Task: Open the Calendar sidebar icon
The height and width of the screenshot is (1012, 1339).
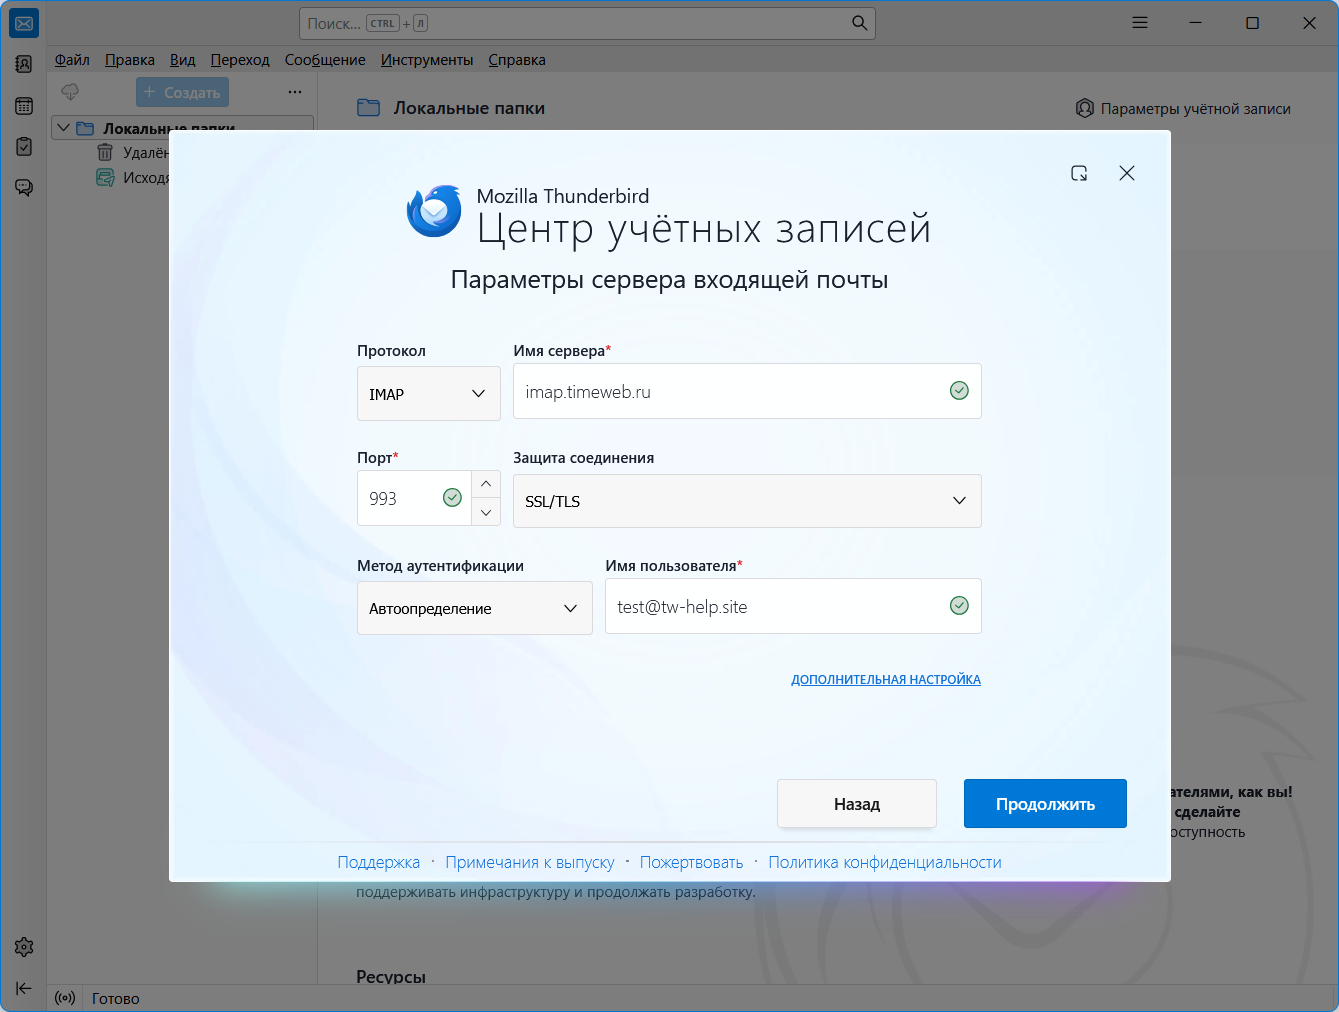Action: pyautogui.click(x=24, y=106)
